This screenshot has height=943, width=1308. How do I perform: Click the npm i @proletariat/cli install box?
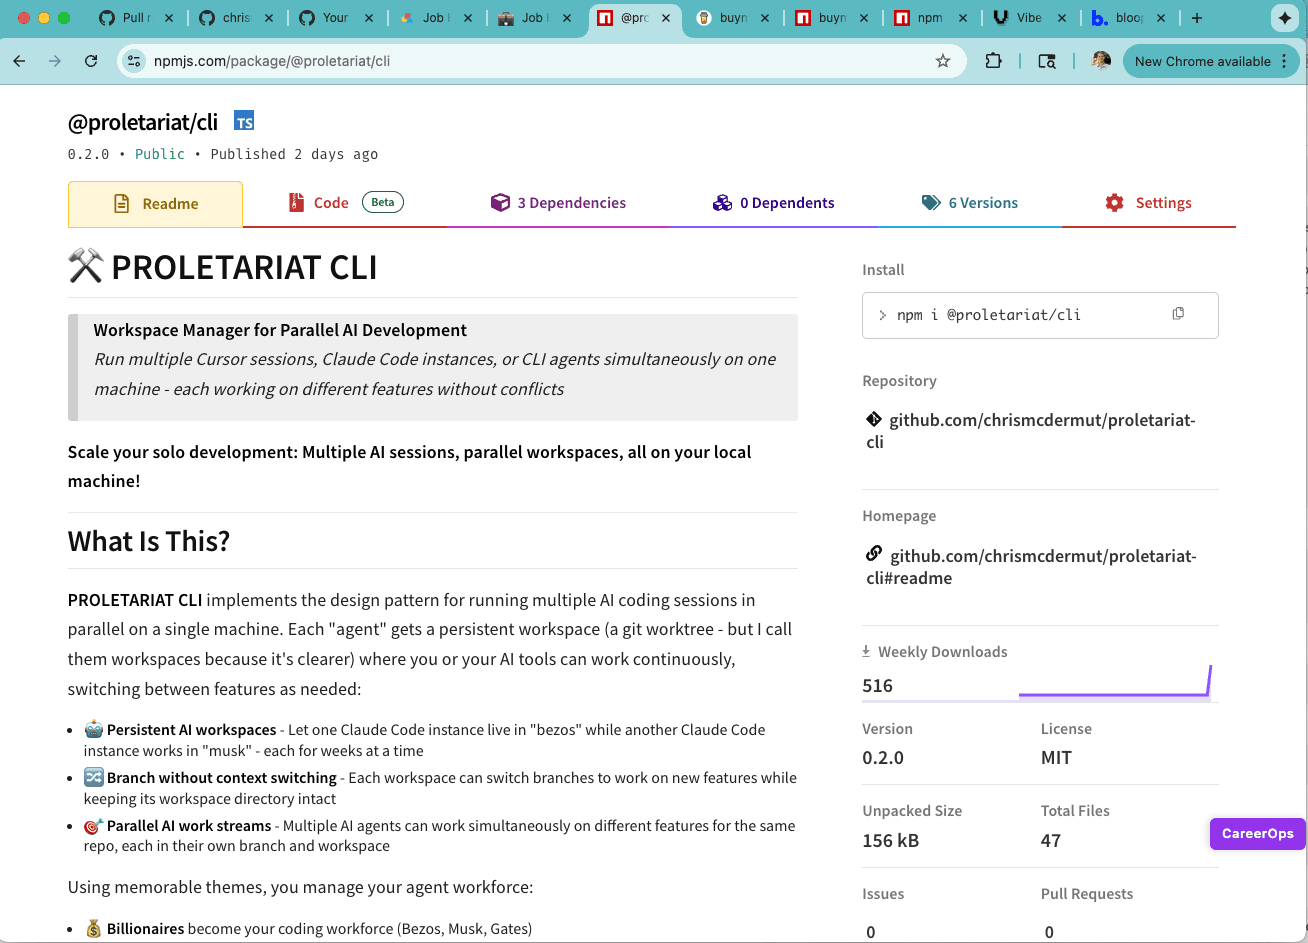[1040, 315]
